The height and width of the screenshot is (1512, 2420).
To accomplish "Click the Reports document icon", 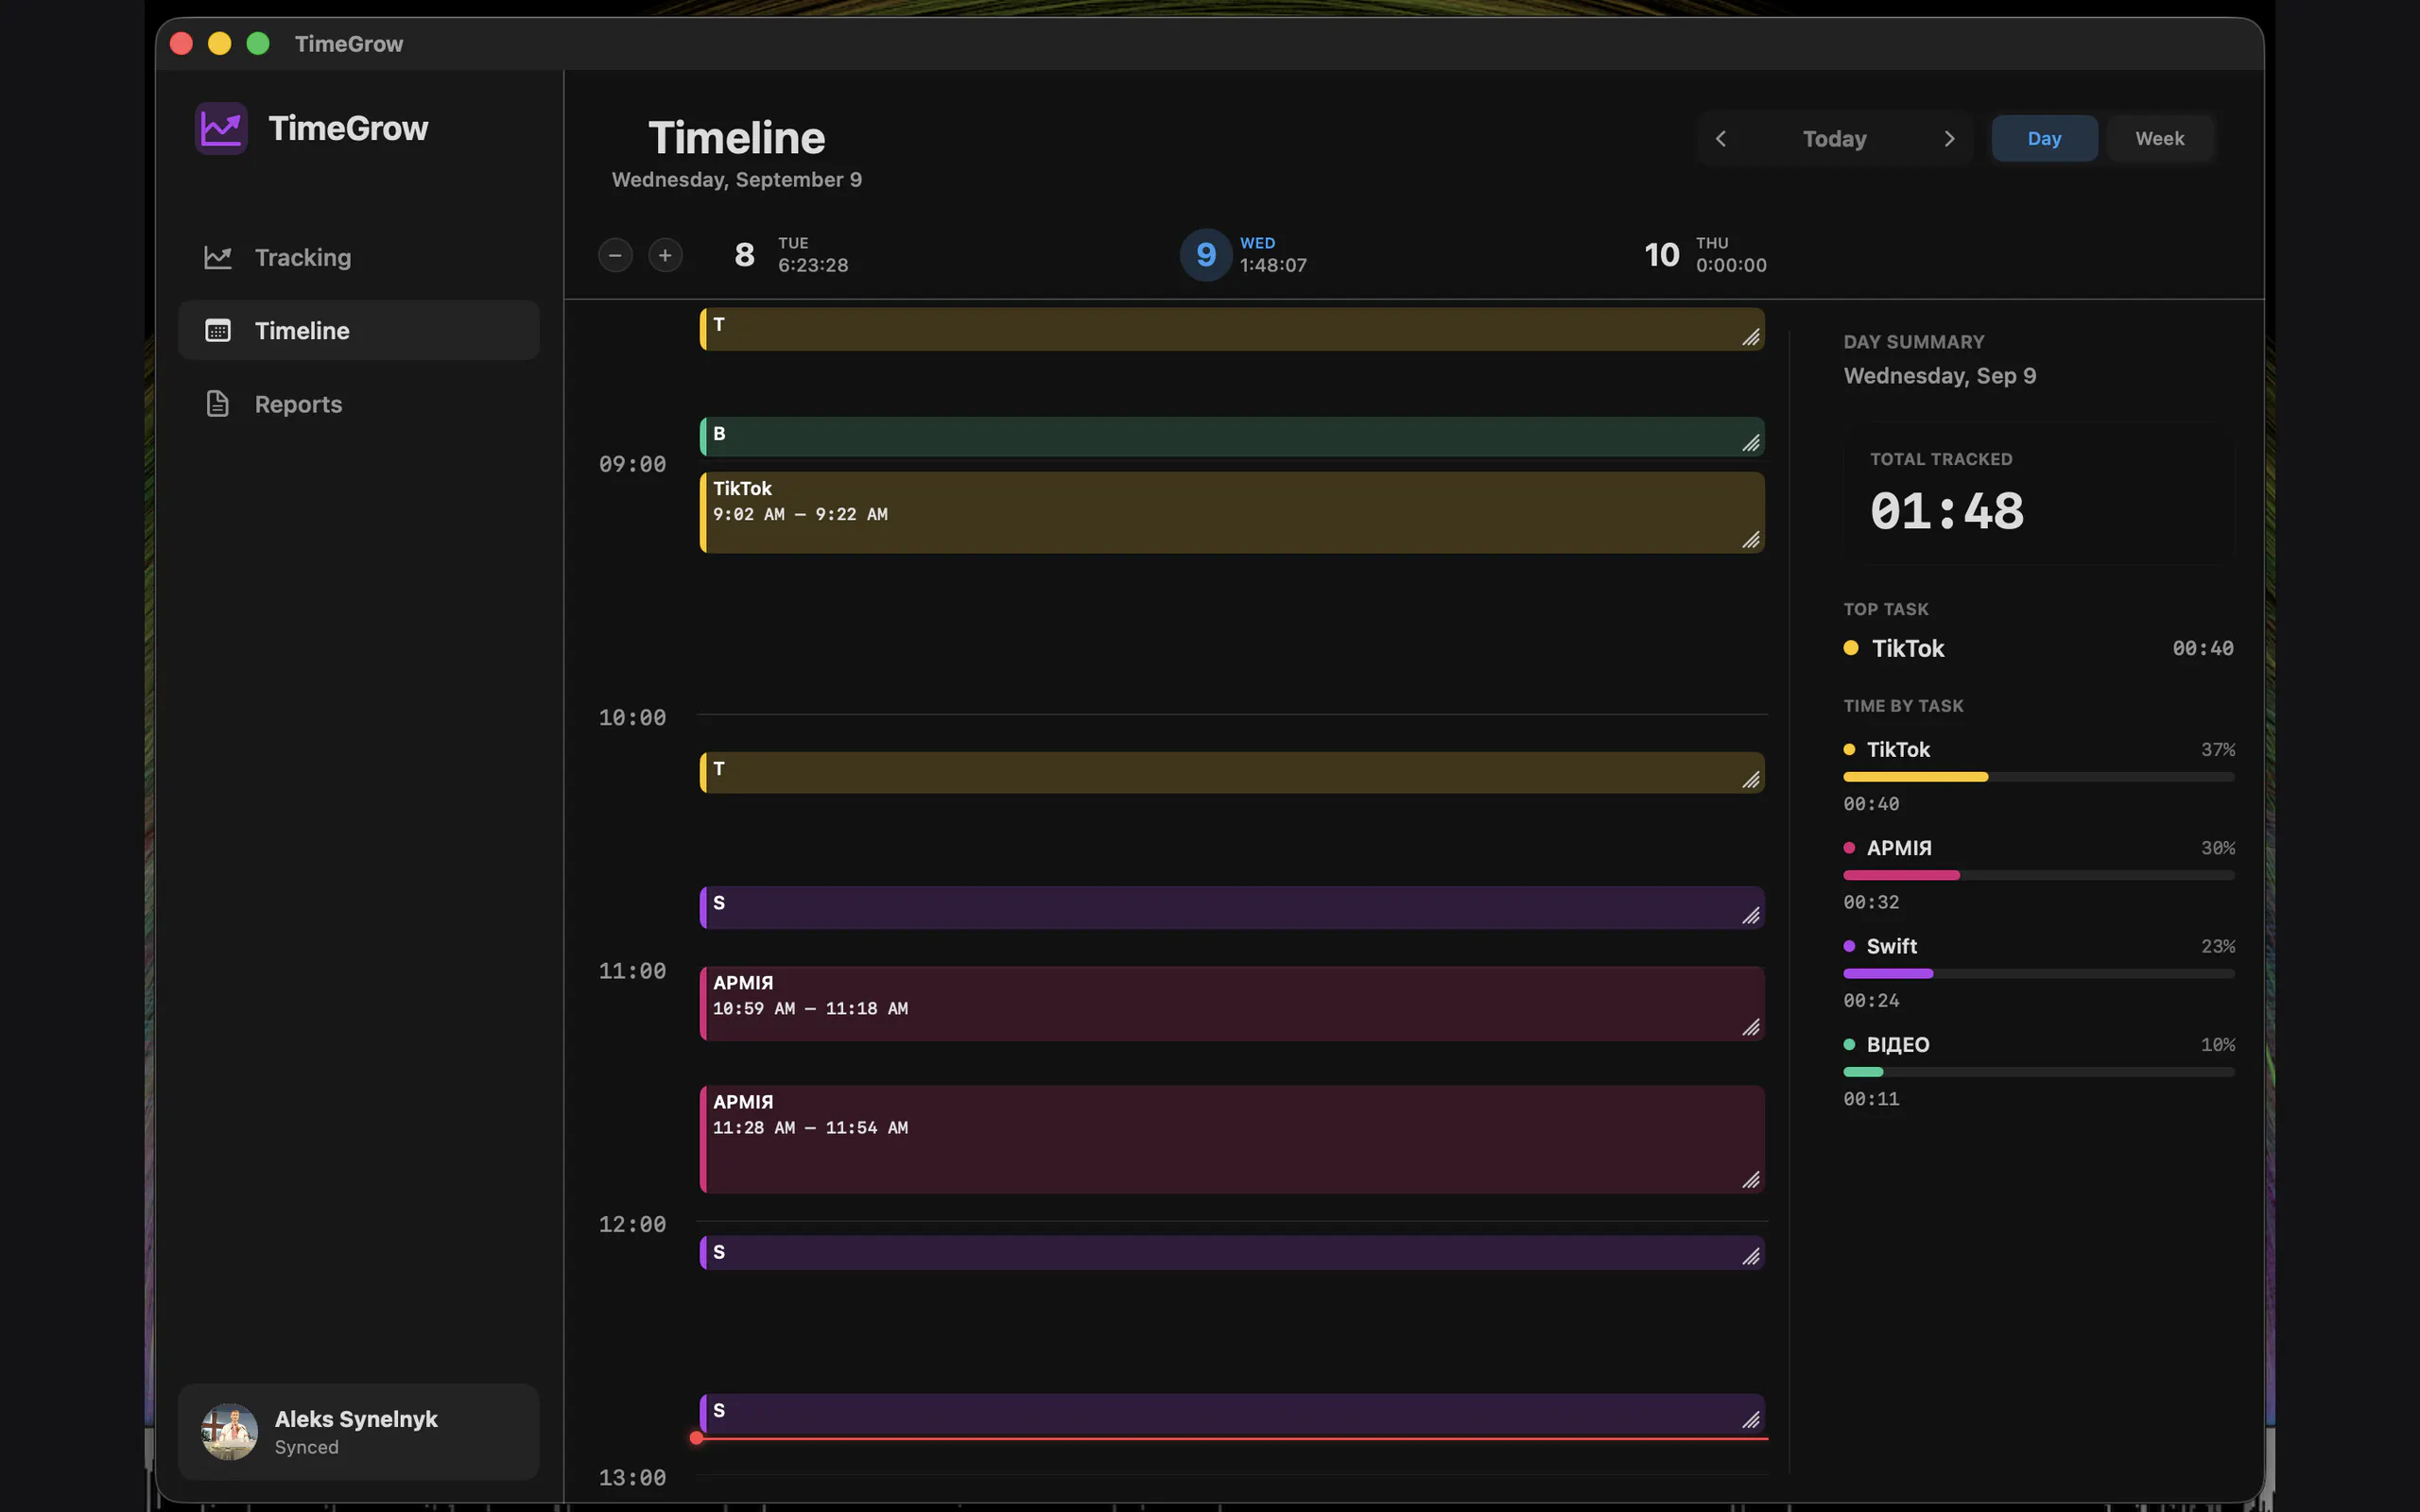I will pyautogui.click(x=218, y=404).
